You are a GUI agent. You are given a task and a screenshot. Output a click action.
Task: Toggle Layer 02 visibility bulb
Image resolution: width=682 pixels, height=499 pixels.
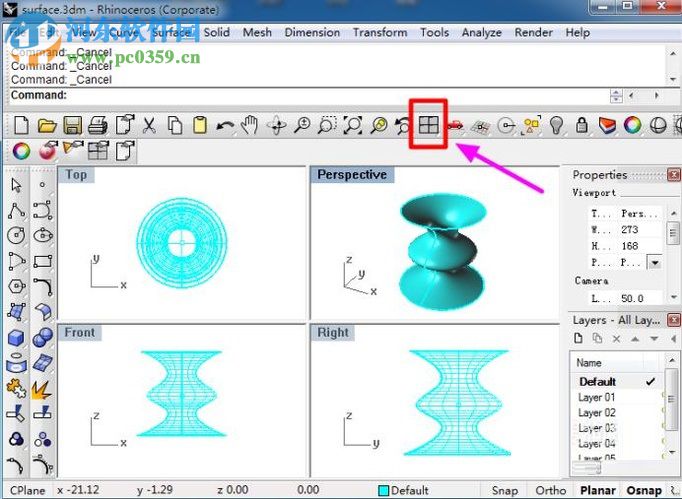[x=663, y=410]
